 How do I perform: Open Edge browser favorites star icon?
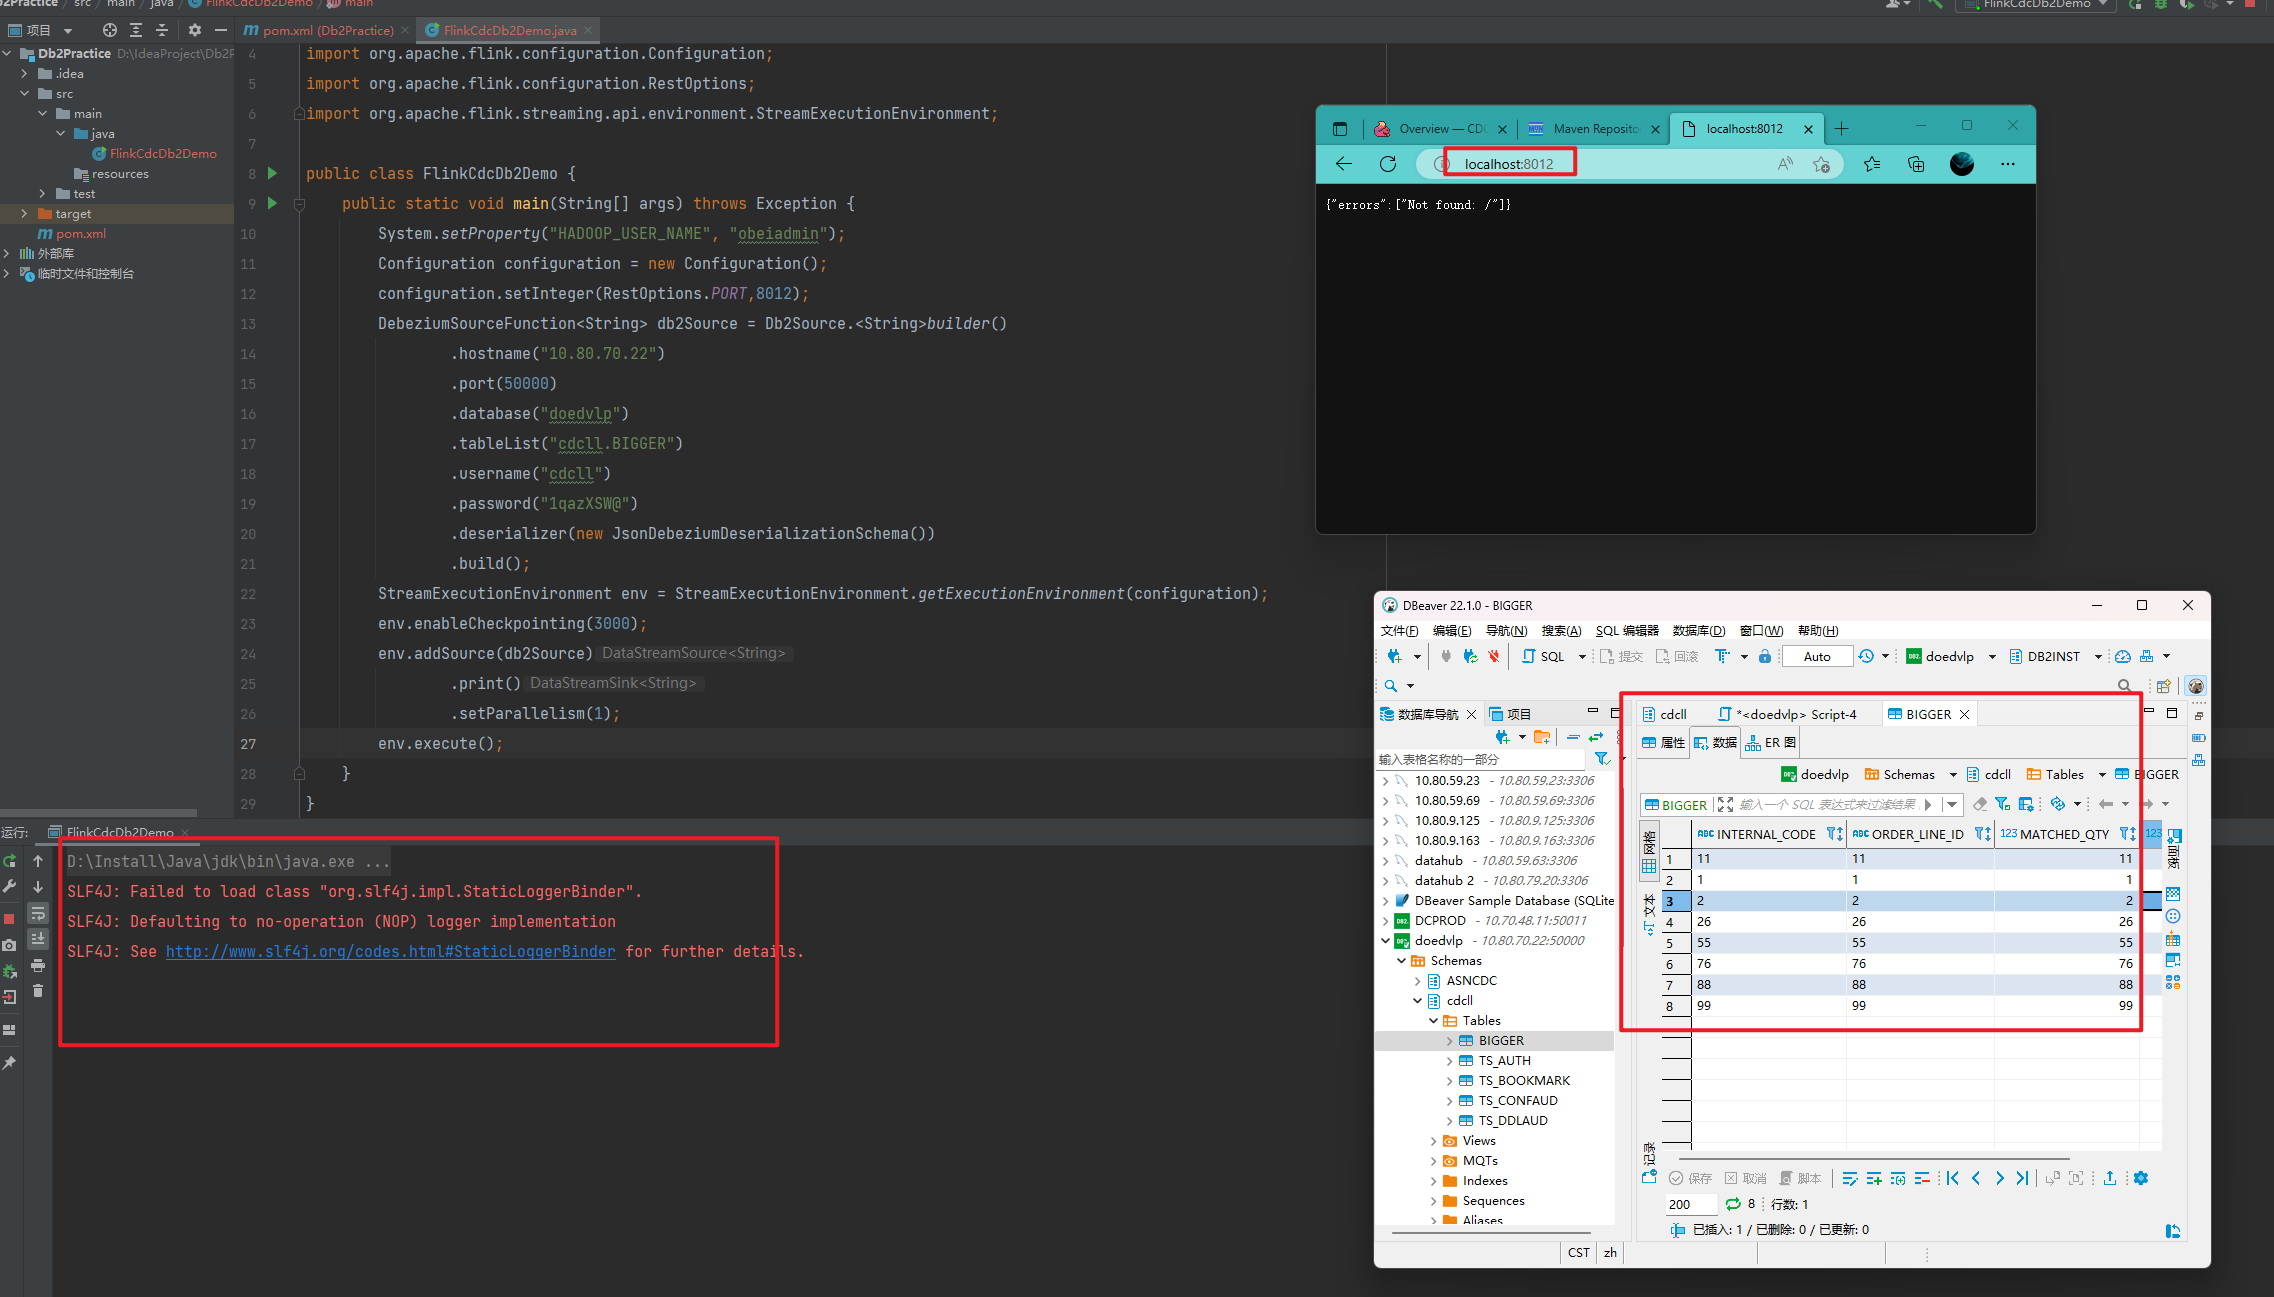click(1872, 164)
